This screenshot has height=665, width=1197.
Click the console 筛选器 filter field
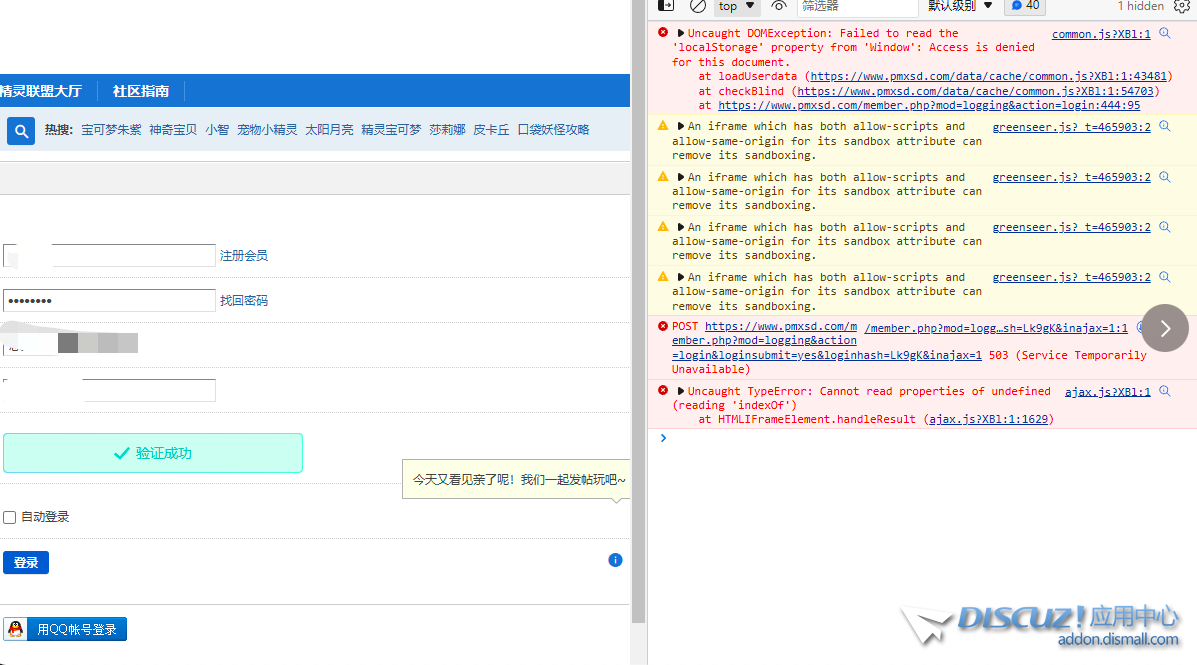click(x=855, y=7)
